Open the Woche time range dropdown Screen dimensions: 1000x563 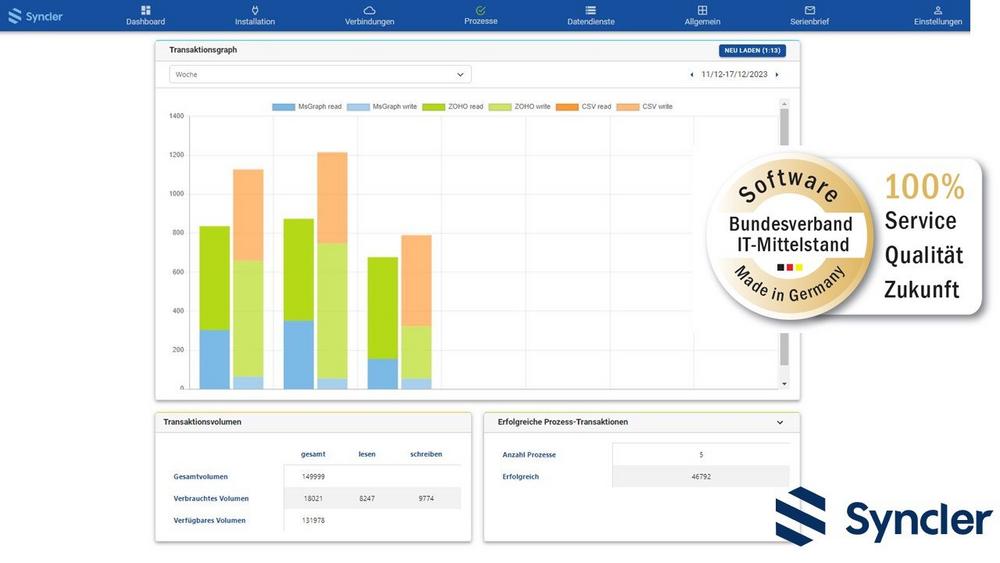tap(320, 74)
